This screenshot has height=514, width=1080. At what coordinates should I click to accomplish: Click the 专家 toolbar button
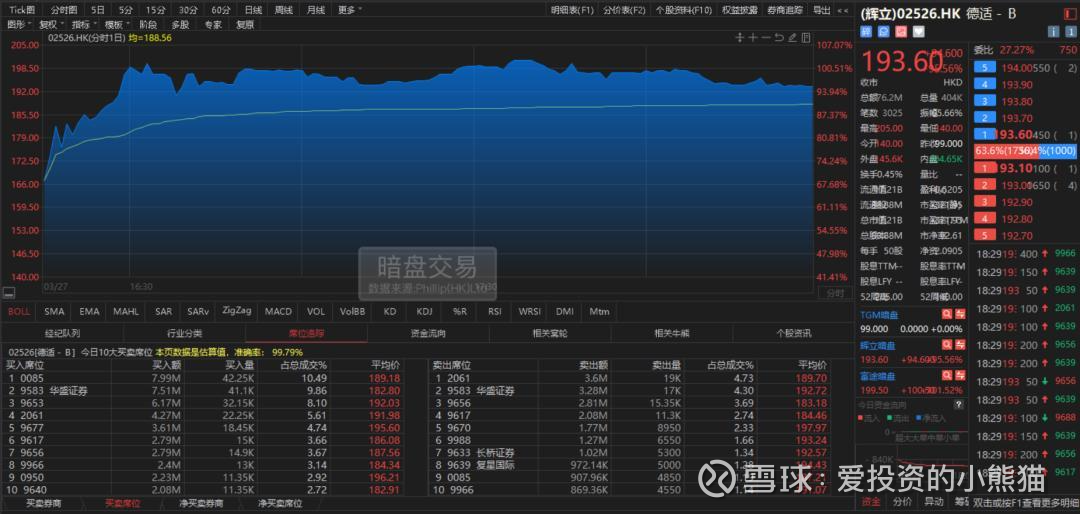(x=213, y=24)
